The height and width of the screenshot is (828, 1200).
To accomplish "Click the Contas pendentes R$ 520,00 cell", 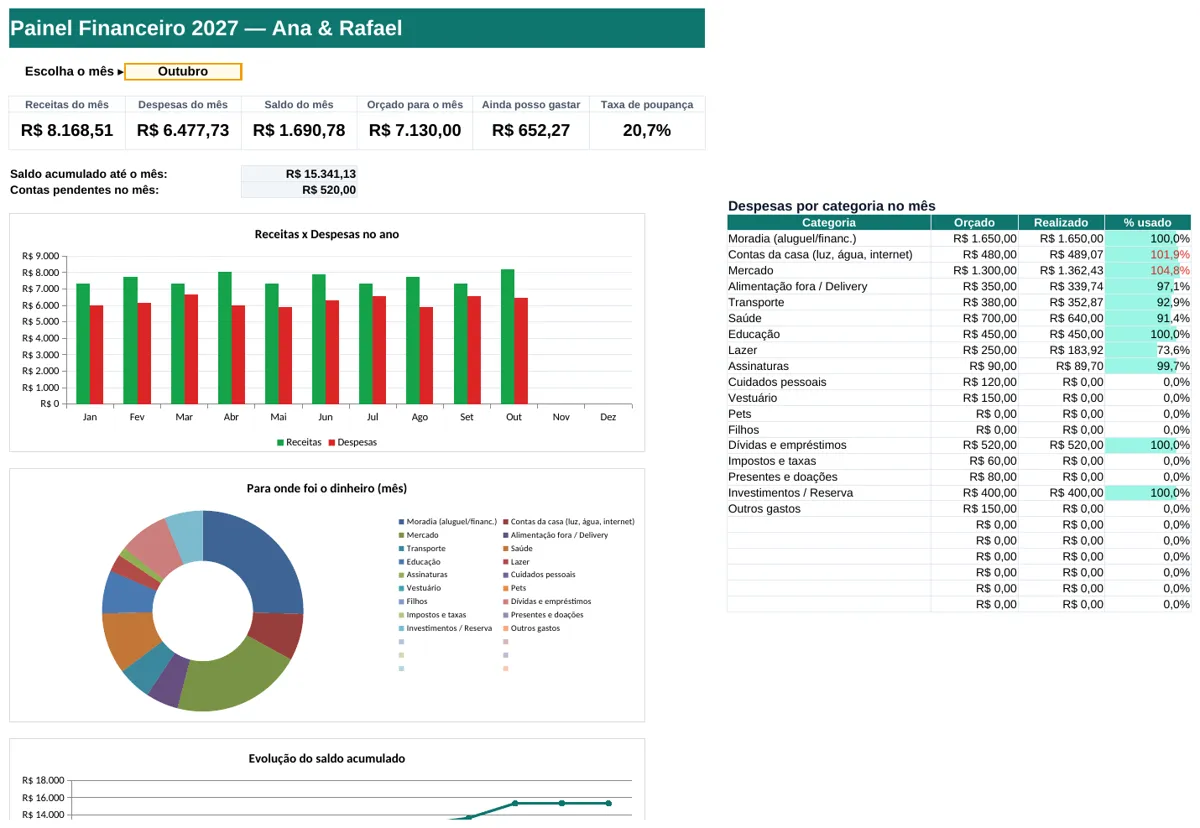I will click(299, 190).
